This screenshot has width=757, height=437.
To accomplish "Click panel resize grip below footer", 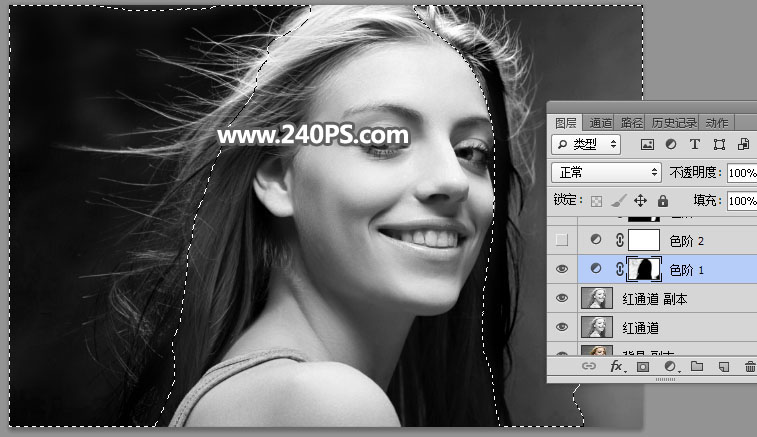I will 666,380.
